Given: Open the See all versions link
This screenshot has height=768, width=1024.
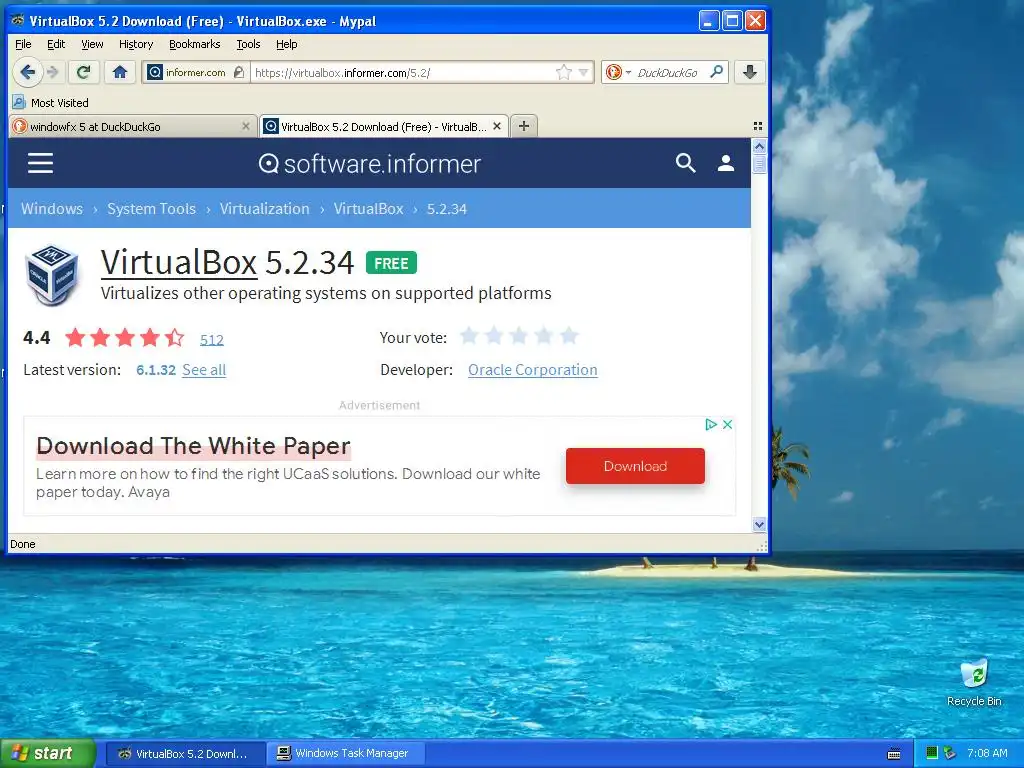Looking at the screenshot, I should 204,370.
